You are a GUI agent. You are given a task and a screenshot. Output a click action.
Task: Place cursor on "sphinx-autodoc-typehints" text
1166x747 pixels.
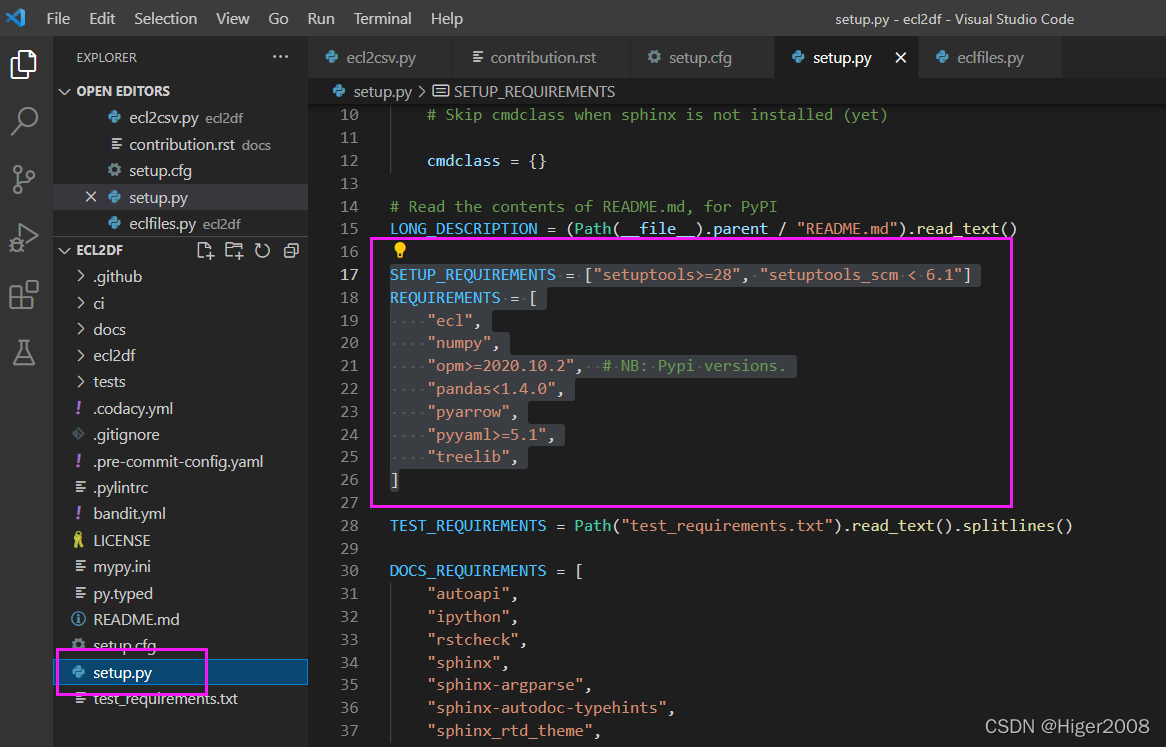click(x=546, y=708)
